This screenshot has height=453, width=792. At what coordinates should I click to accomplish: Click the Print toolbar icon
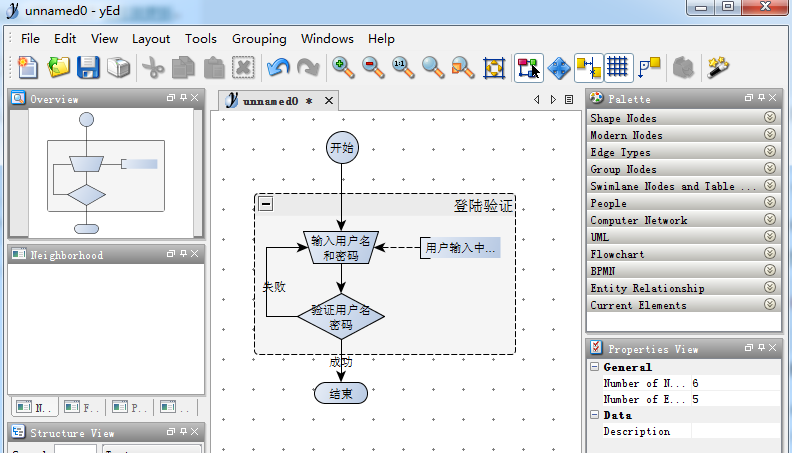[119, 68]
